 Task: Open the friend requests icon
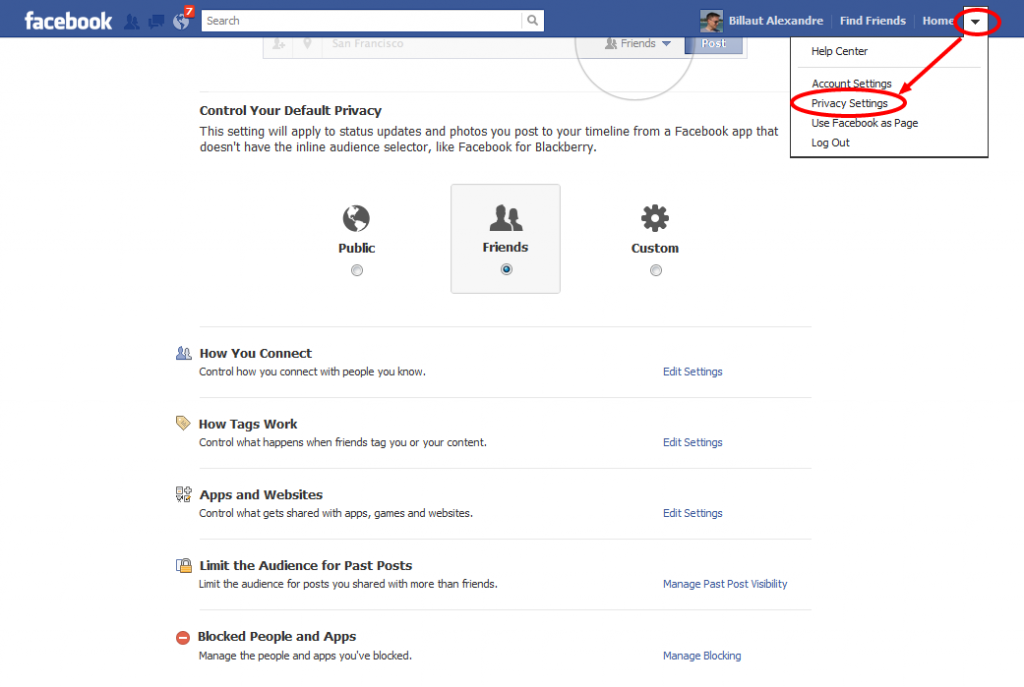(x=132, y=22)
